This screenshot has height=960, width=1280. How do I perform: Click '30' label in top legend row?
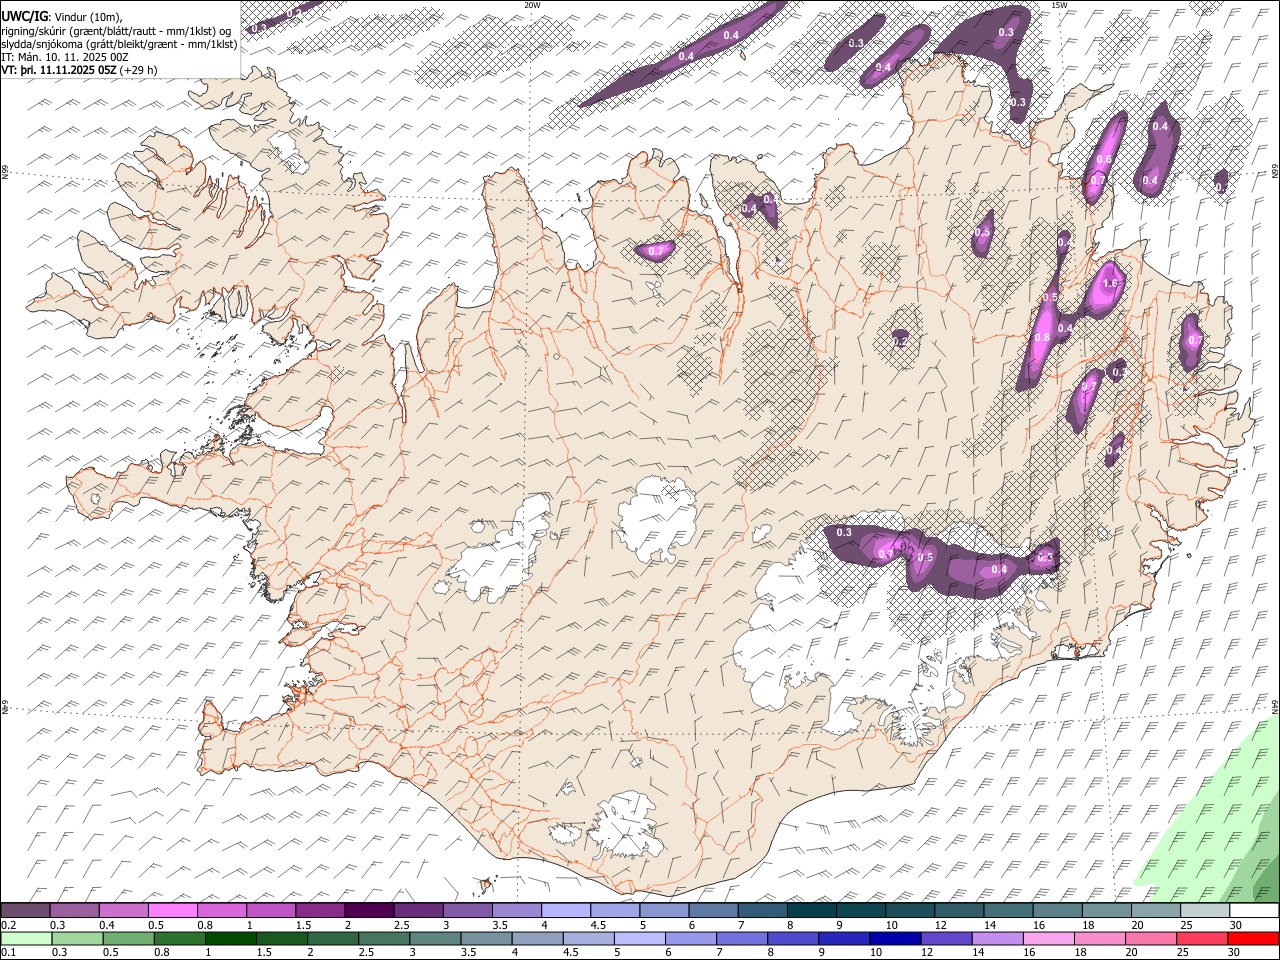1236,925
